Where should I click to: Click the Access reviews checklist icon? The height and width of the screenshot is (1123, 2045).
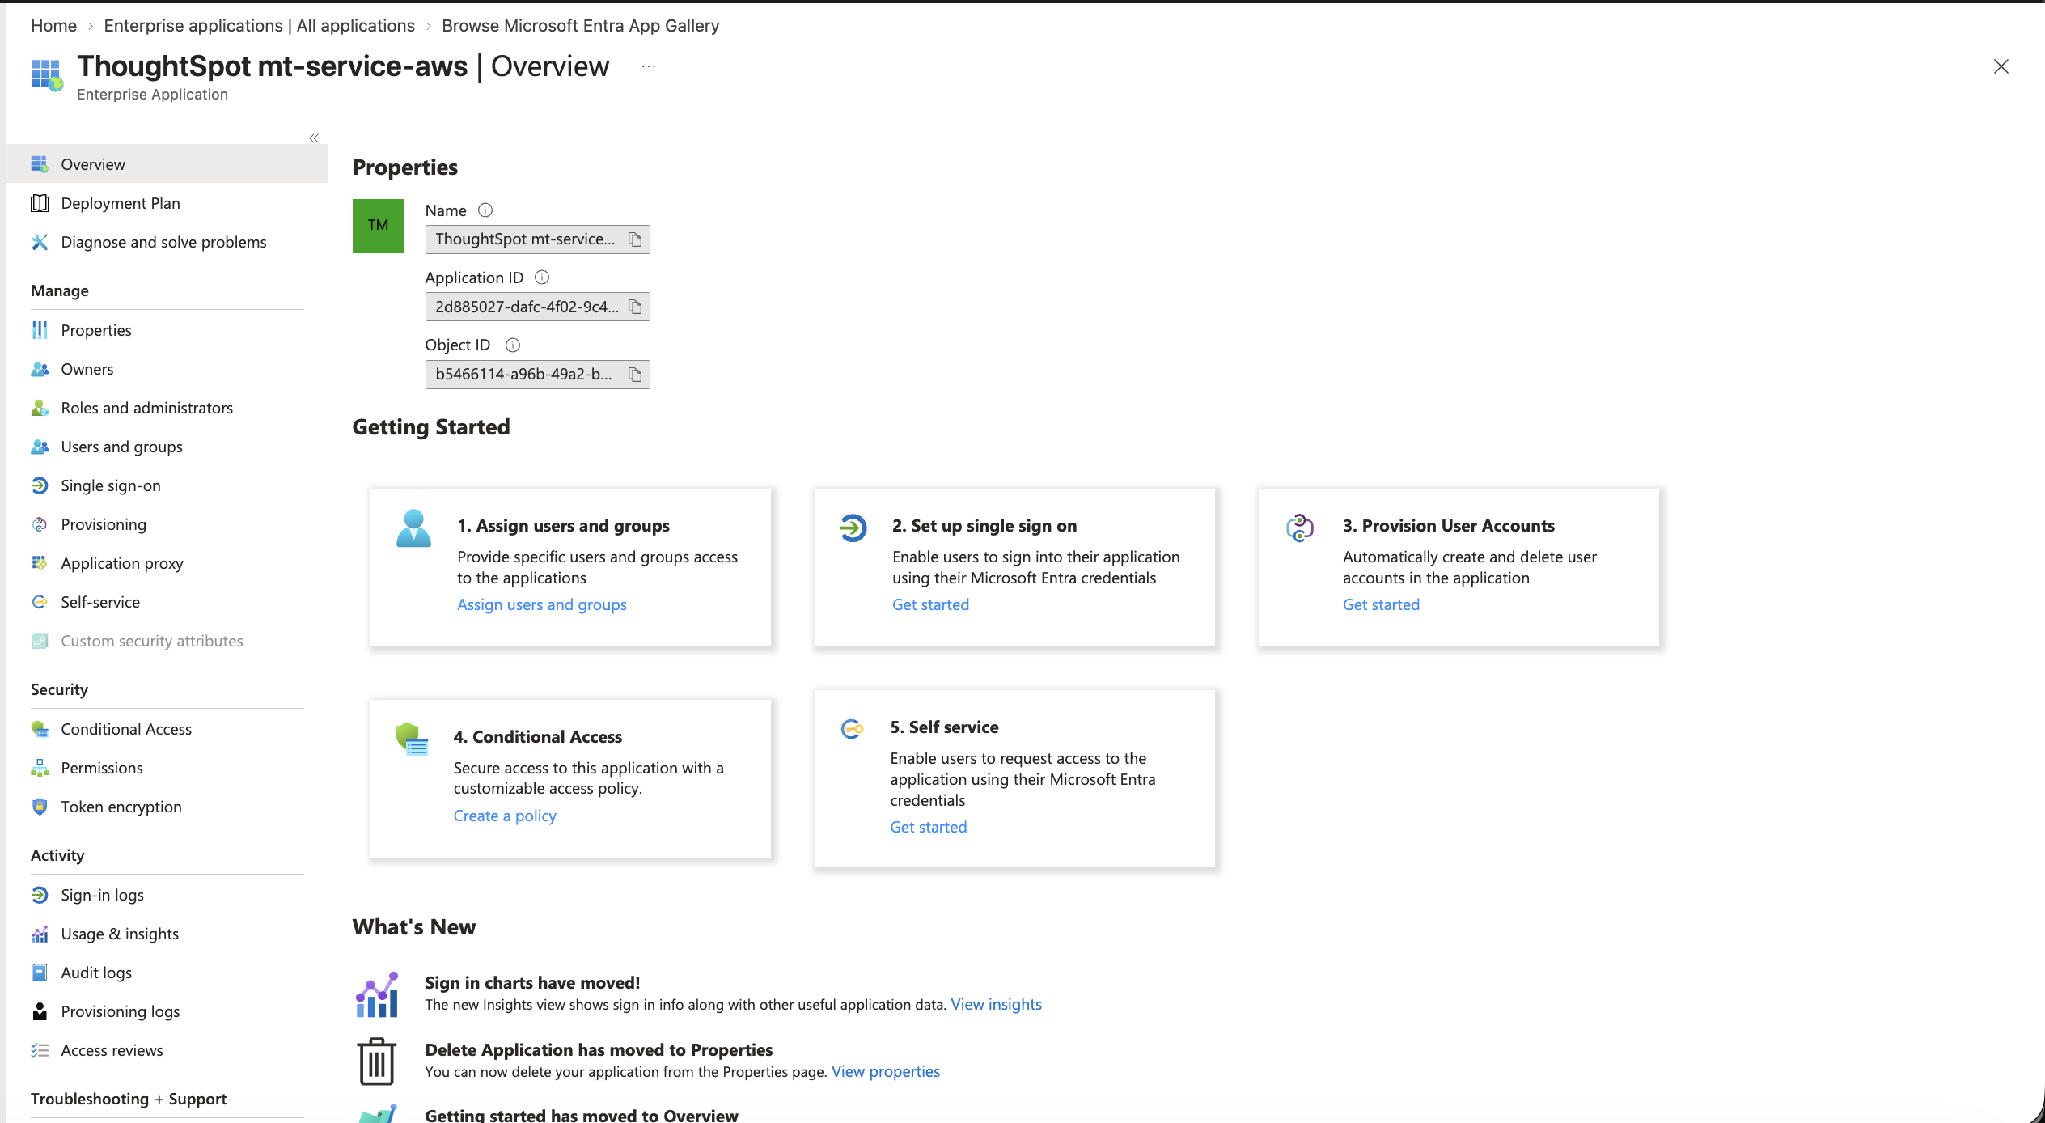[x=40, y=1050]
